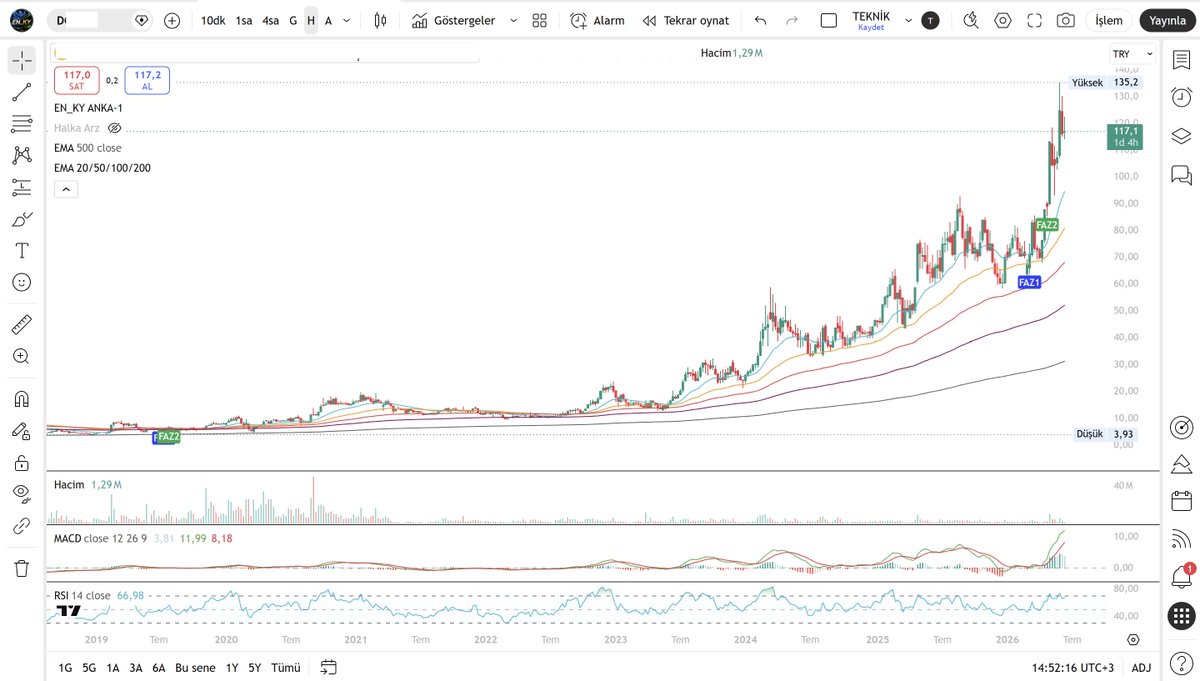
Task: Start Tekrar oynat bar replay
Action: (686, 20)
